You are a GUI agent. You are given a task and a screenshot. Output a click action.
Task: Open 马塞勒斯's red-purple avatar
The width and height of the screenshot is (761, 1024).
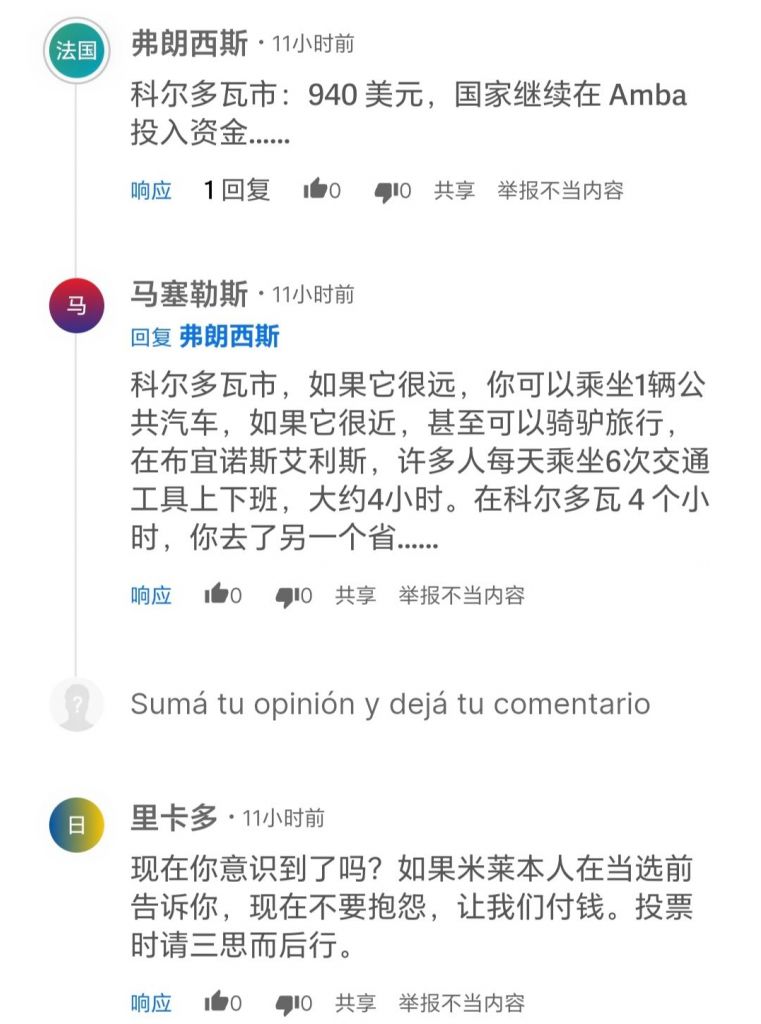(77, 305)
